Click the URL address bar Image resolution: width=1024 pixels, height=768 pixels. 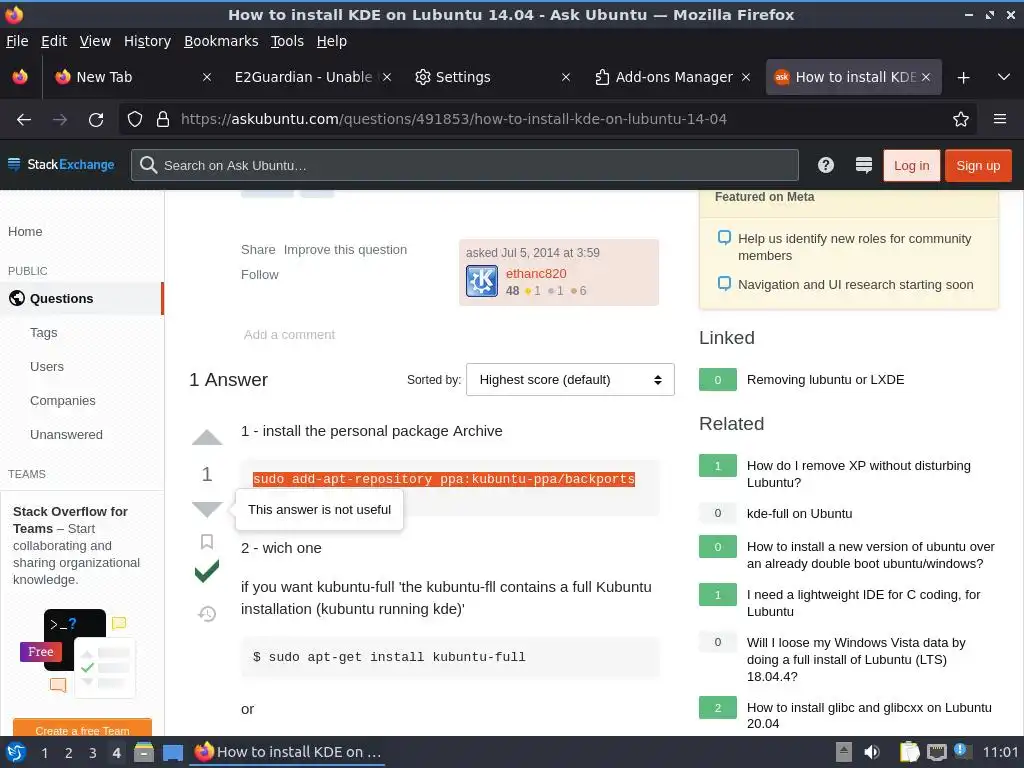pos(547,119)
